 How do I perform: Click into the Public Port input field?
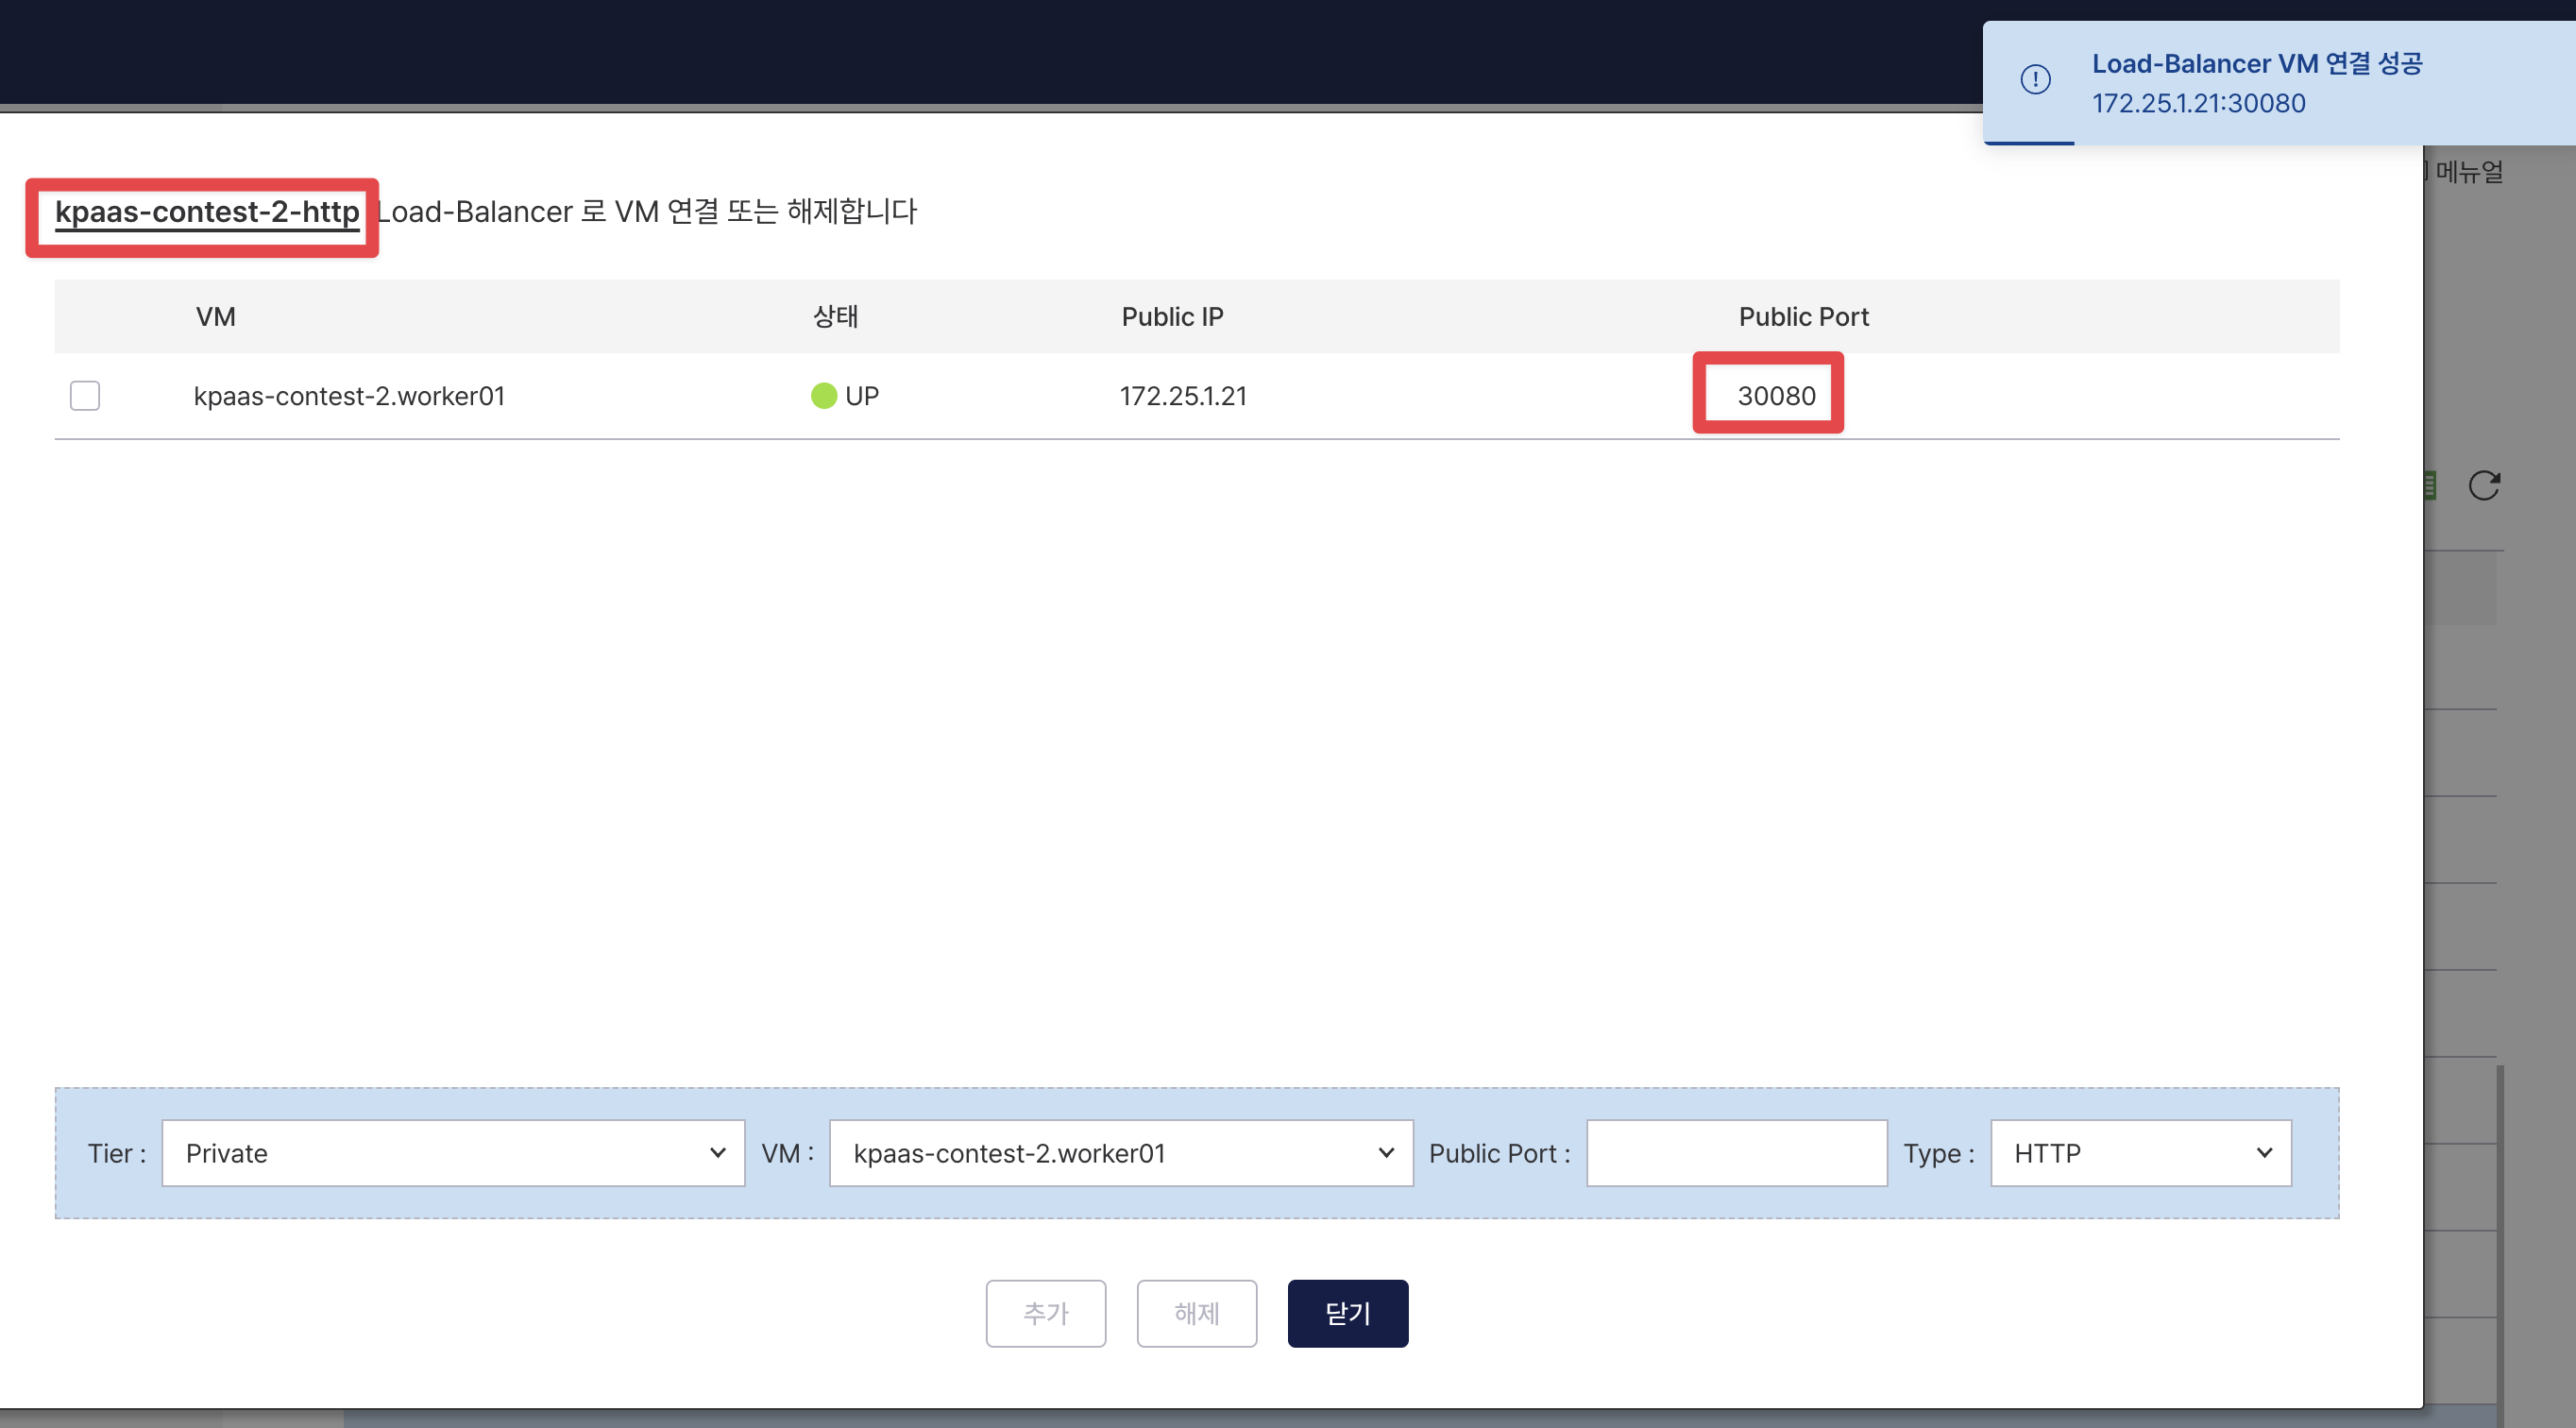1736,1153
